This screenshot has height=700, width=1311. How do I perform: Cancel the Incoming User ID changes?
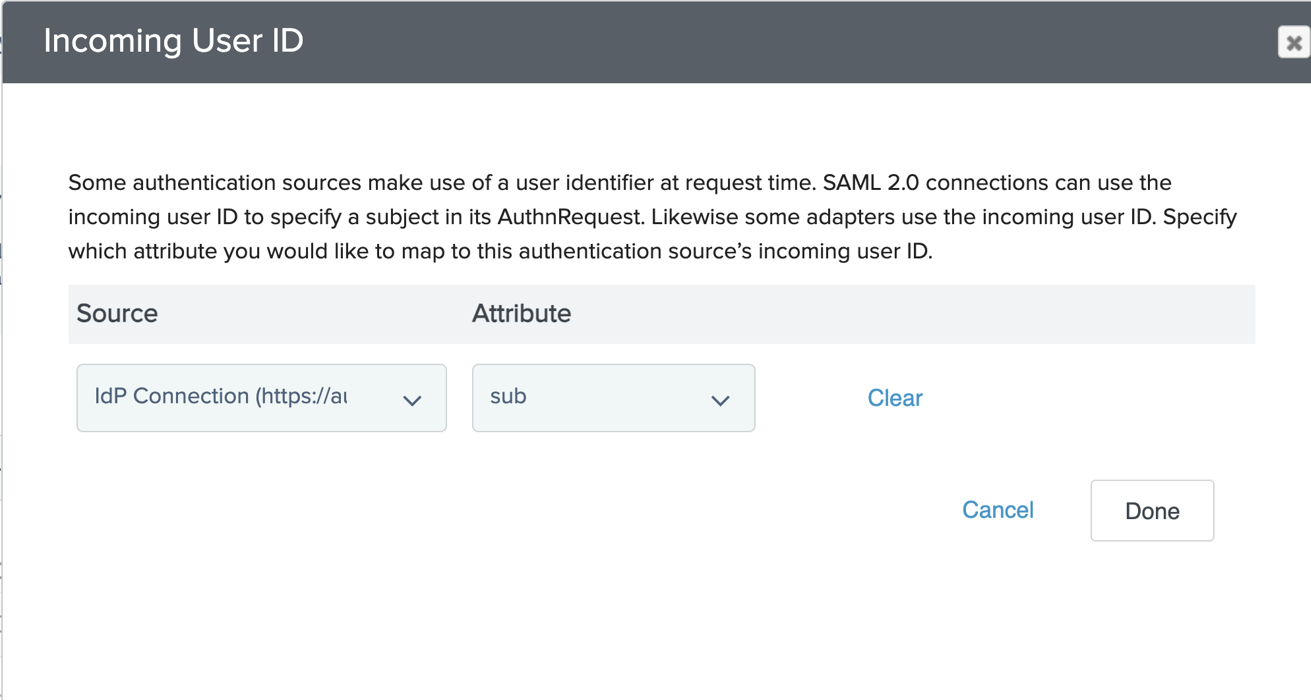point(997,510)
